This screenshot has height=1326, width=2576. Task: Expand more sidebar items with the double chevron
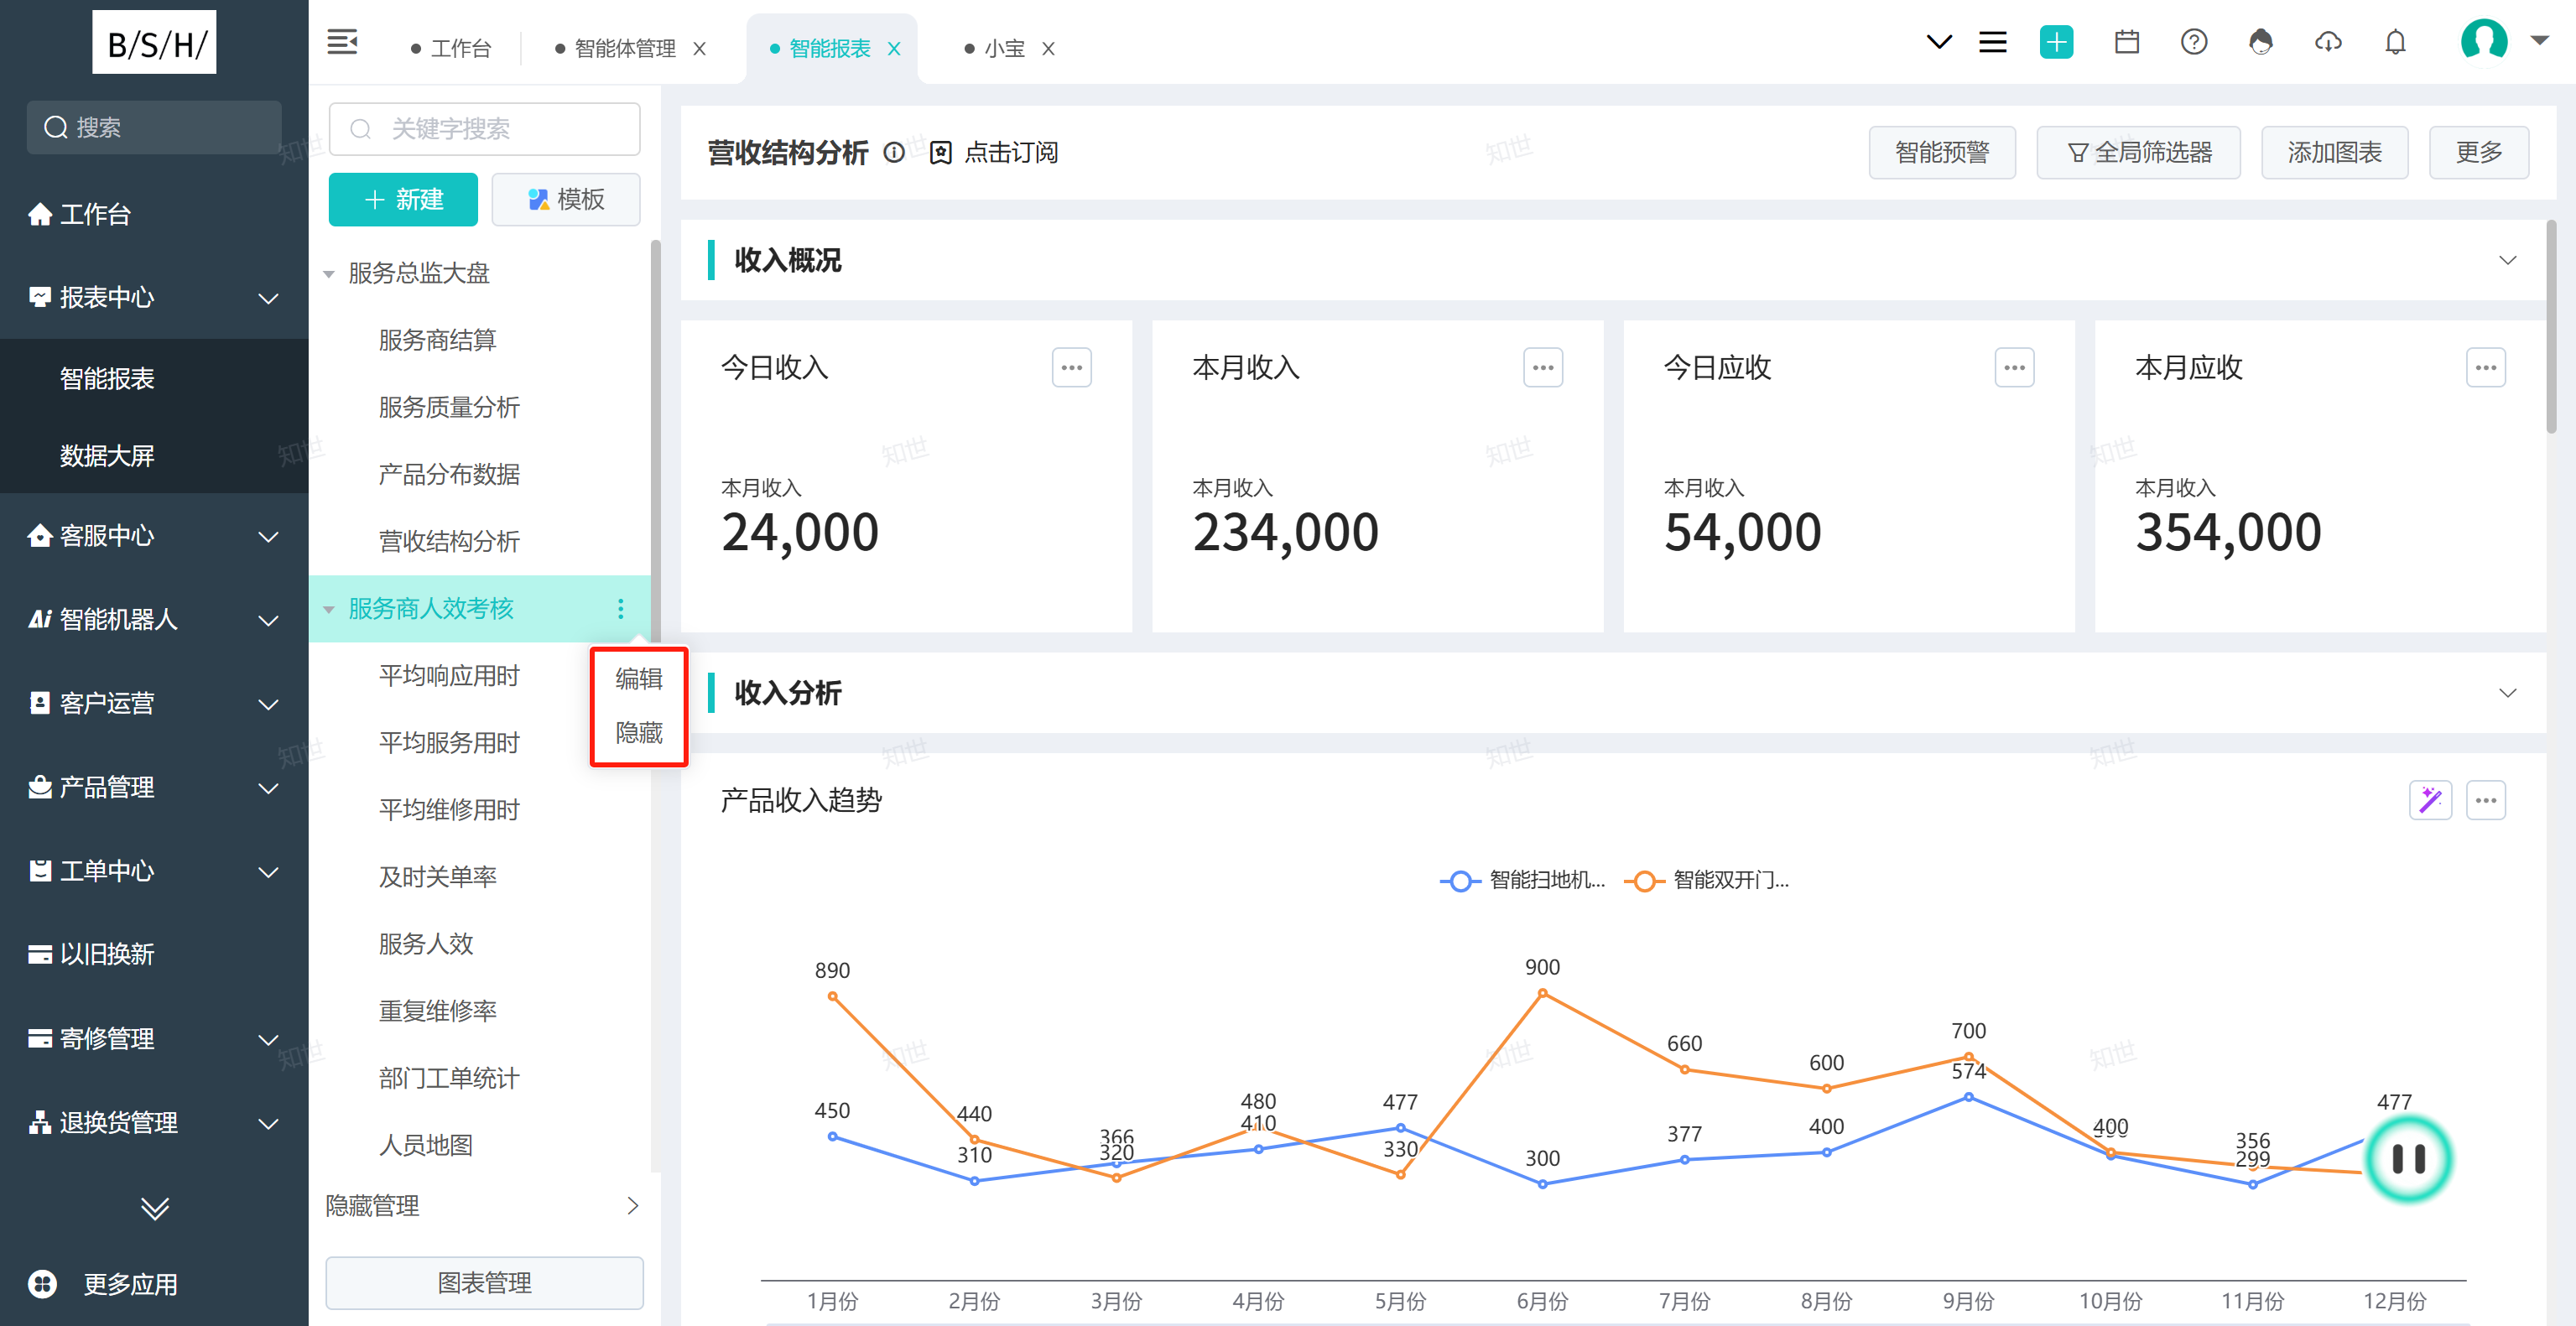[154, 1208]
